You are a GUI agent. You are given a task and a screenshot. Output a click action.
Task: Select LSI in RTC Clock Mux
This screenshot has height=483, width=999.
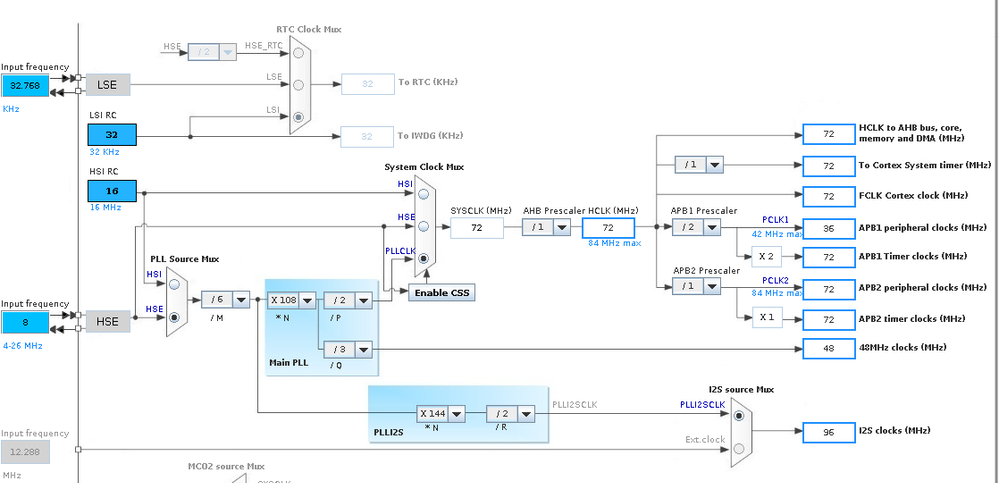pyautogui.click(x=299, y=117)
